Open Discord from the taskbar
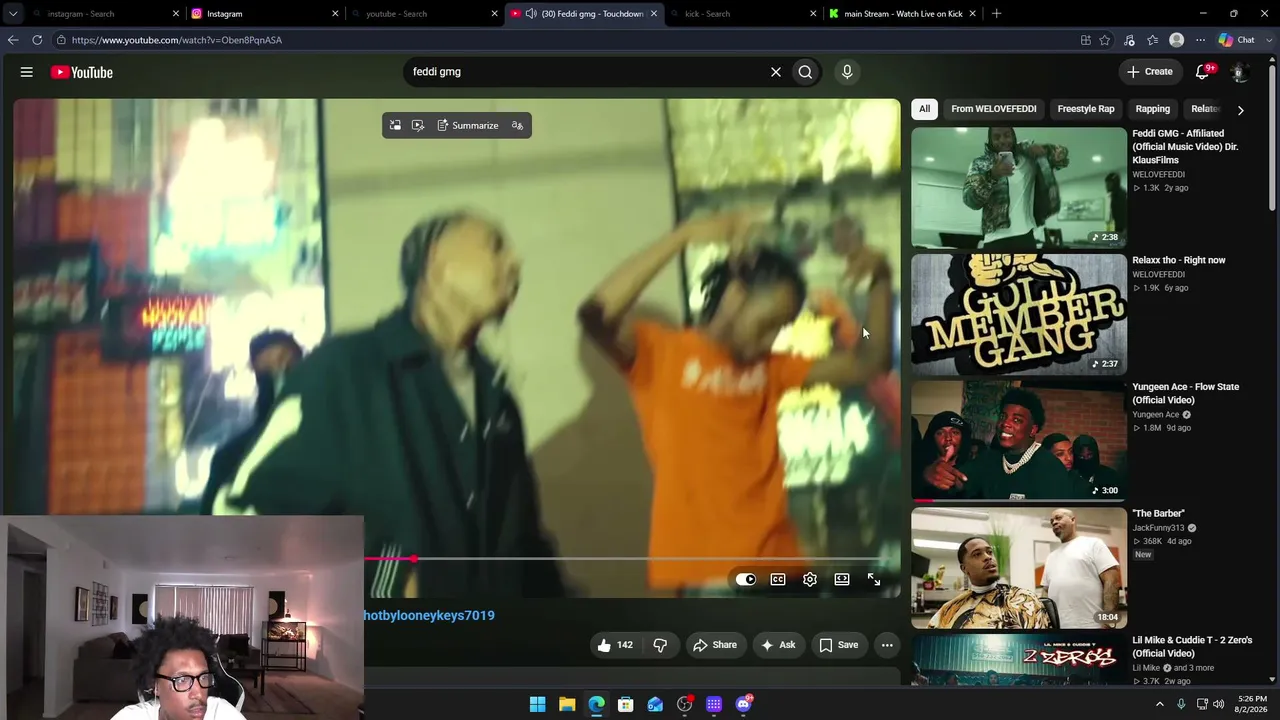 (744, 704)
